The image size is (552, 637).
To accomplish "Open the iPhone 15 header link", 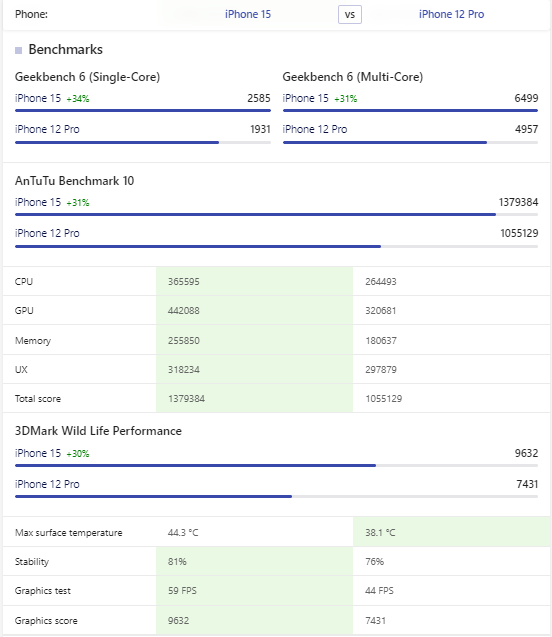I will point(248,14).
